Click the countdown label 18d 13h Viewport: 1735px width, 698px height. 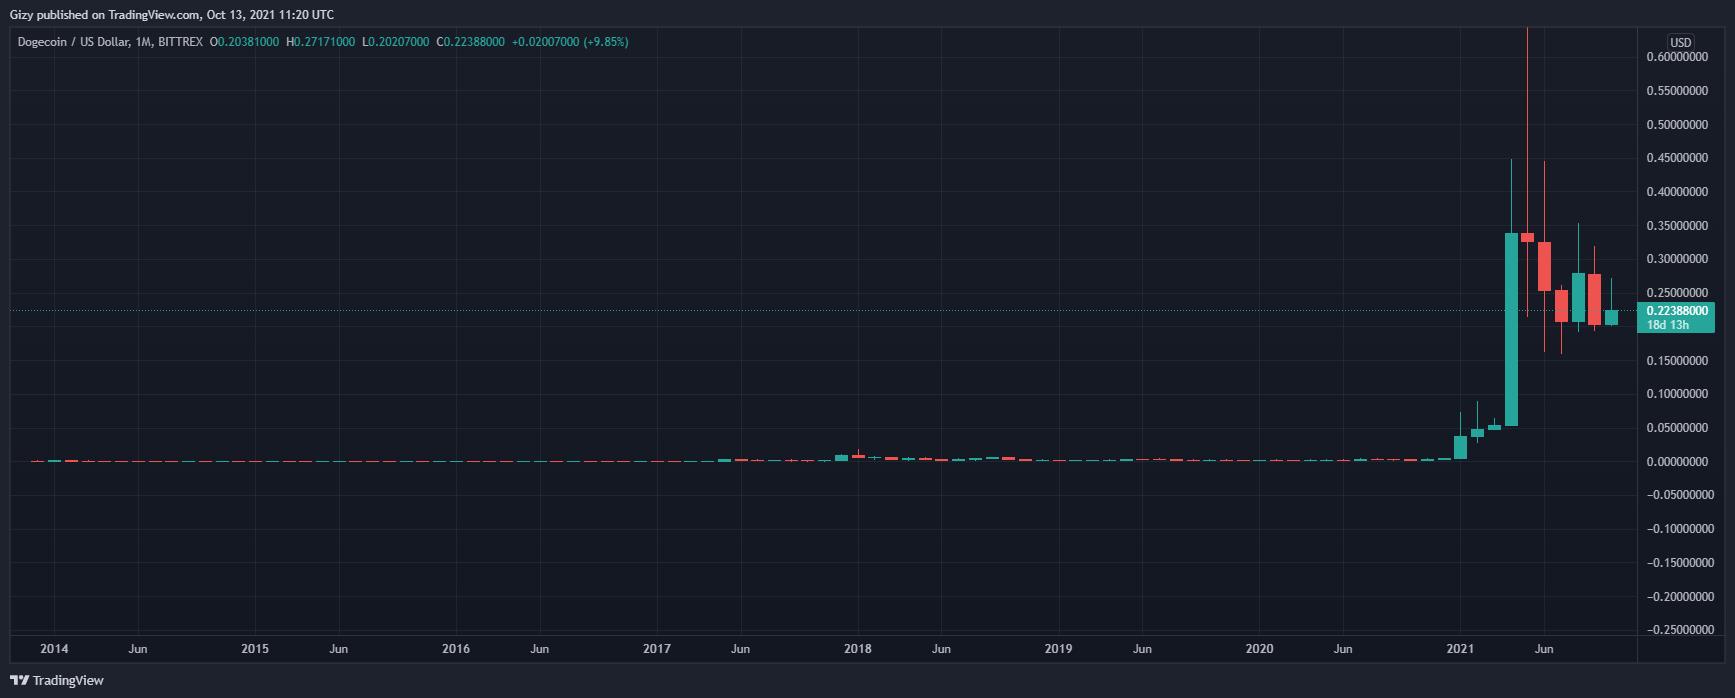(x=1667, y=325)
